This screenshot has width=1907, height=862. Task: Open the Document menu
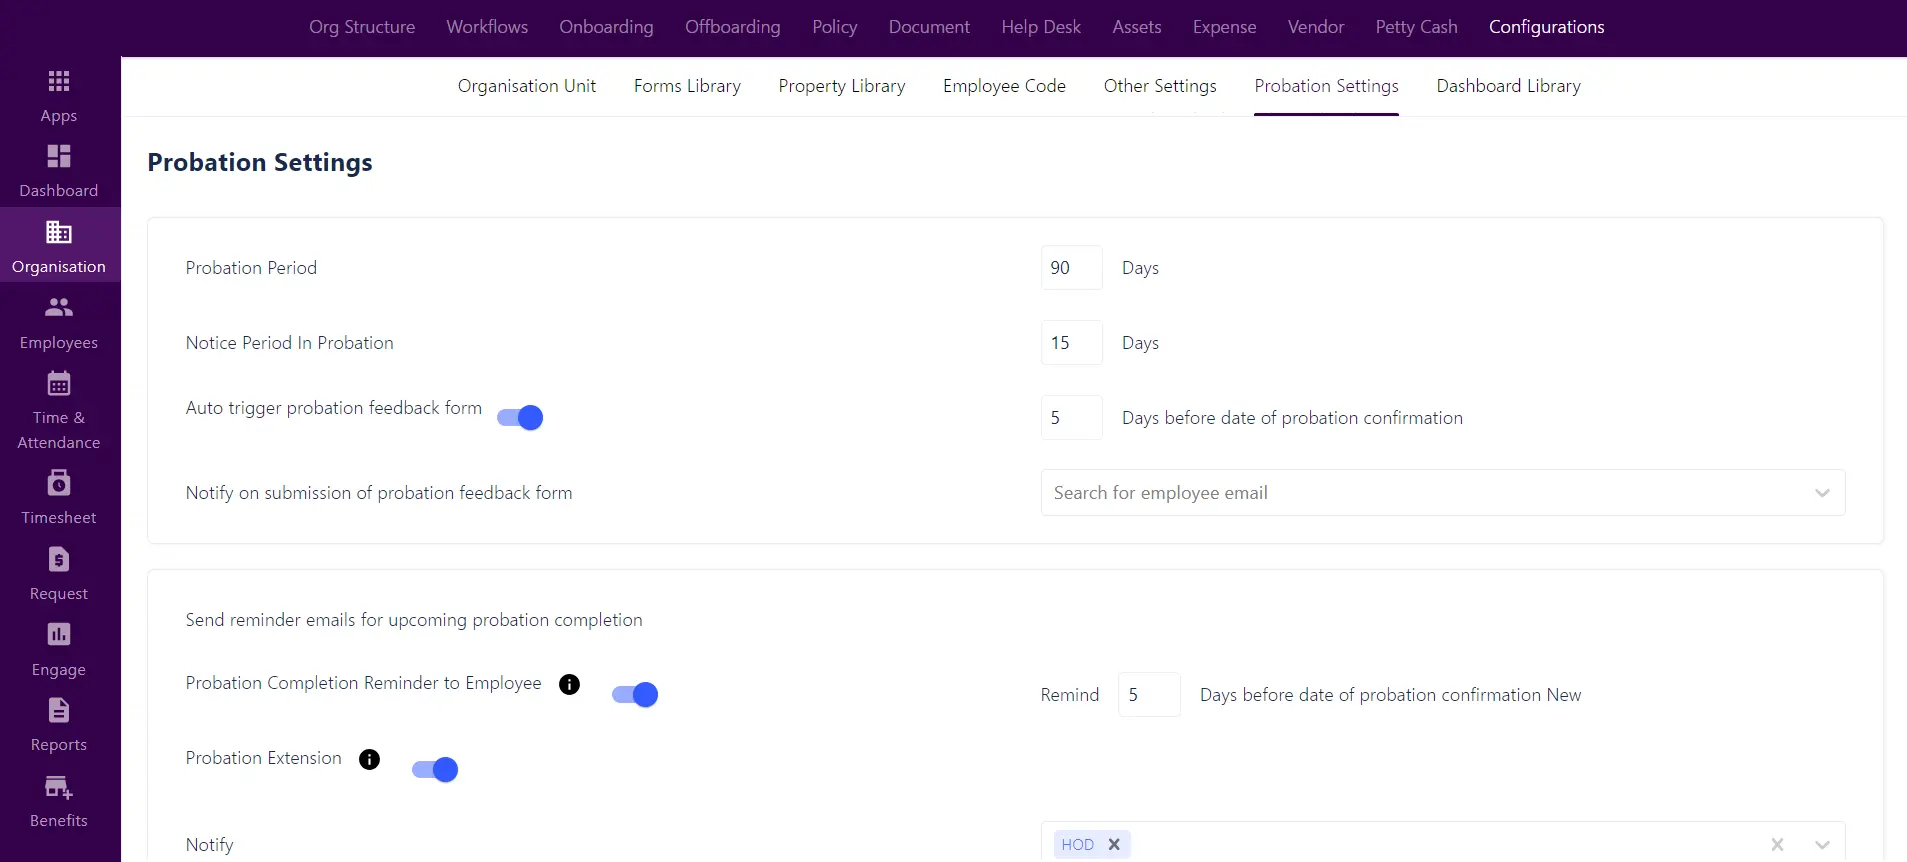point(929,27)
